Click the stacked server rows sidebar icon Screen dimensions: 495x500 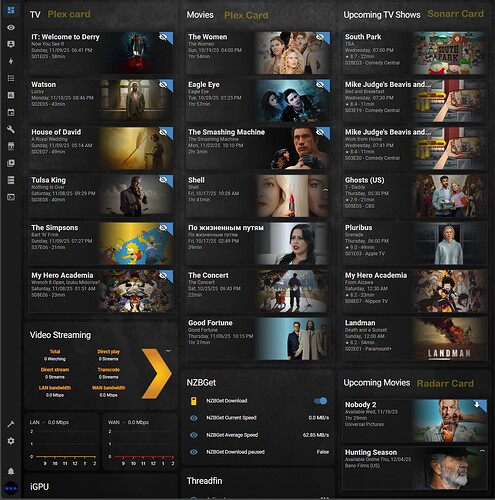(11, 180)
